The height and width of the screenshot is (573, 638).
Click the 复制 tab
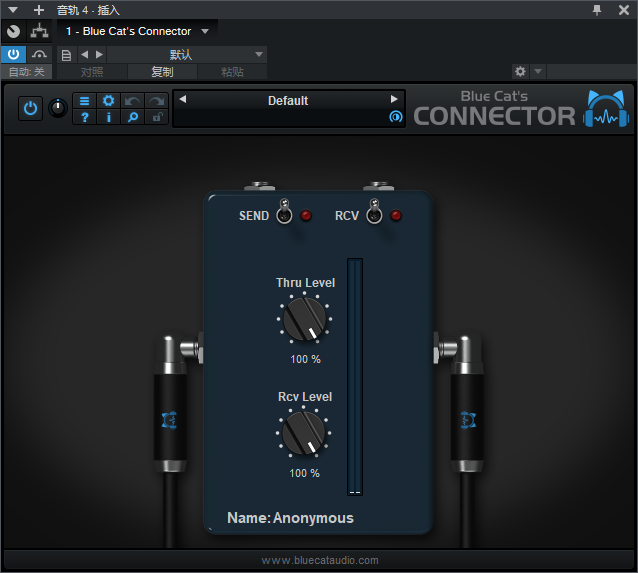tap(162, 72)
